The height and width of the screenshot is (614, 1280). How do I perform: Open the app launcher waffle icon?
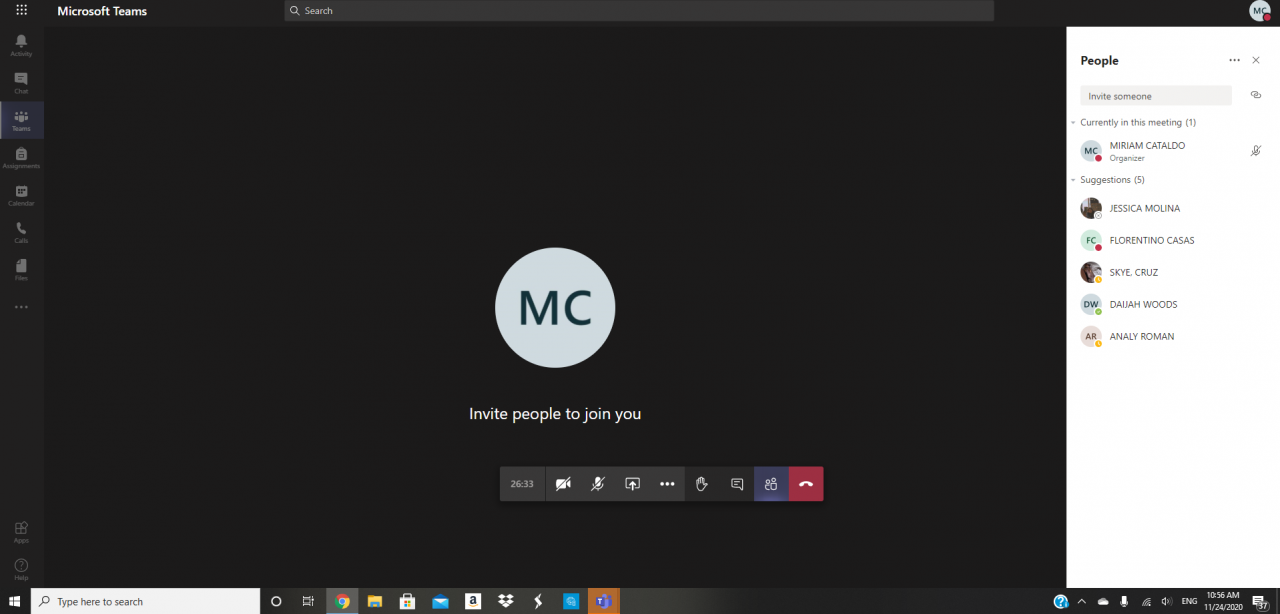pos(21,11)
